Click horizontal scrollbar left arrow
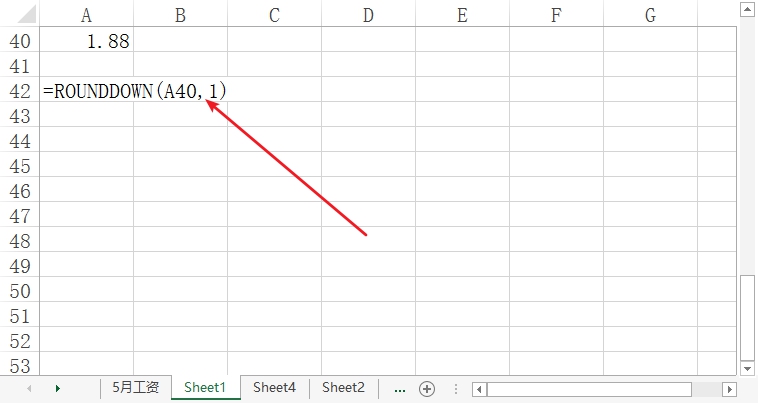Viewport: 758px width, 403px height. (x=479, y=389)
